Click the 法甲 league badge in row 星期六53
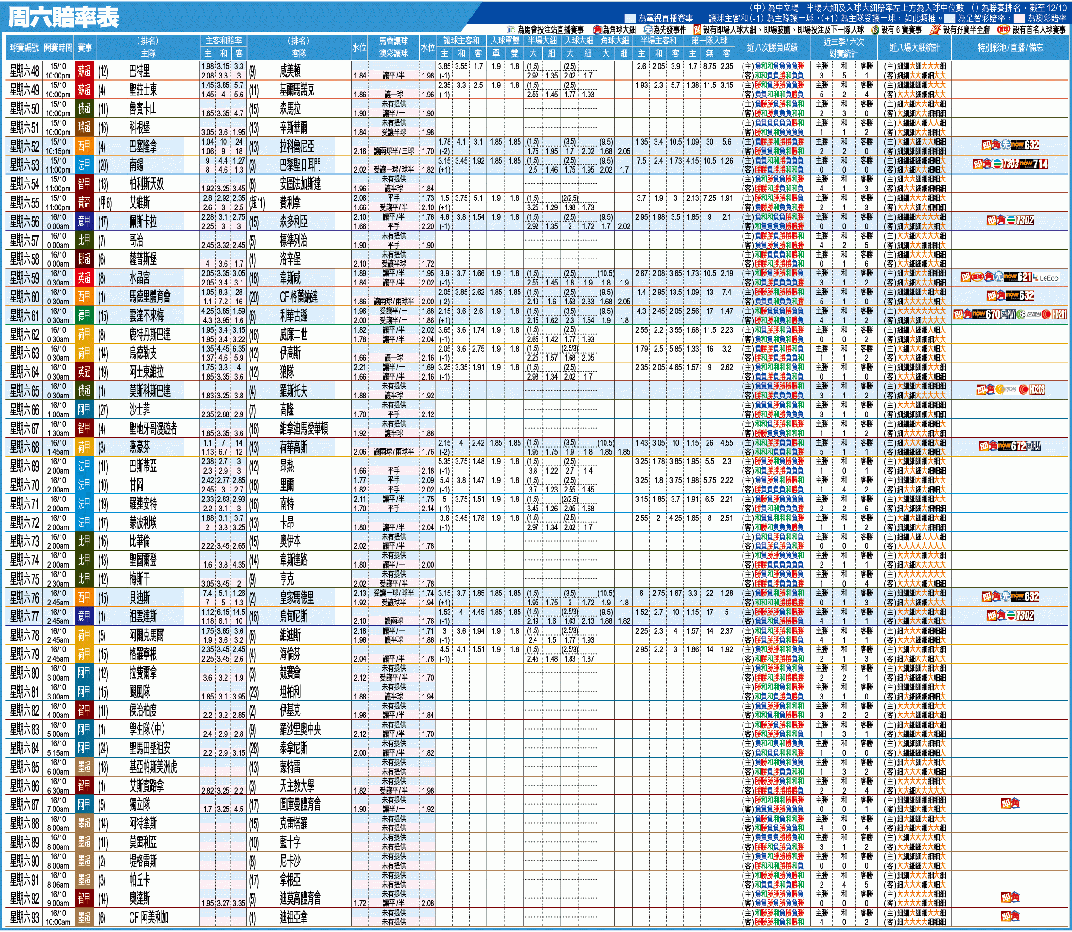Viewport: 1072px width, 932px height. (x=84, y=165)
